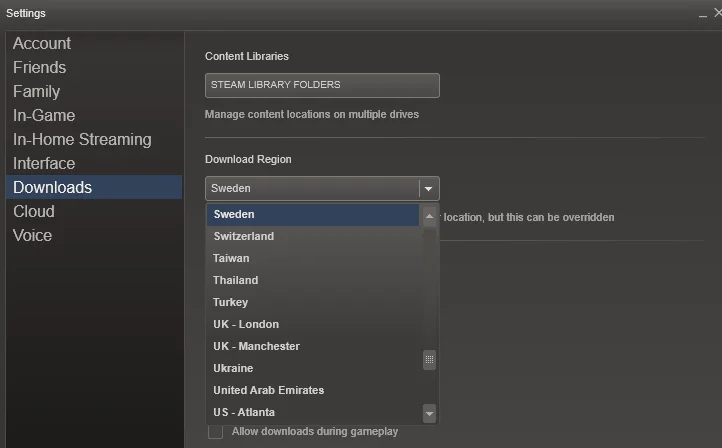Choose US - Atlanta download region
Screen dimensions: 722x448
[x=313, y=413]
